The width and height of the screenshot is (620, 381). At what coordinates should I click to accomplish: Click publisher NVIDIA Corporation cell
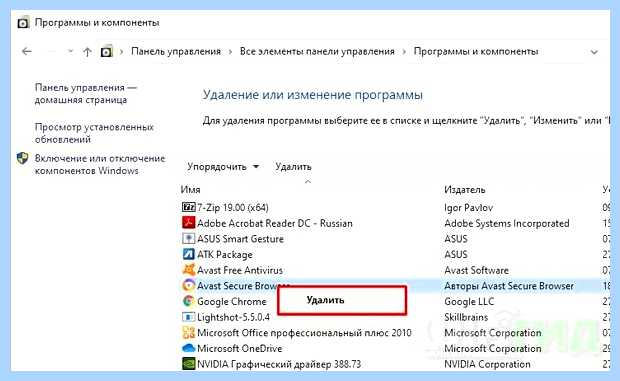pyautogui.click(x=487, y=364)
